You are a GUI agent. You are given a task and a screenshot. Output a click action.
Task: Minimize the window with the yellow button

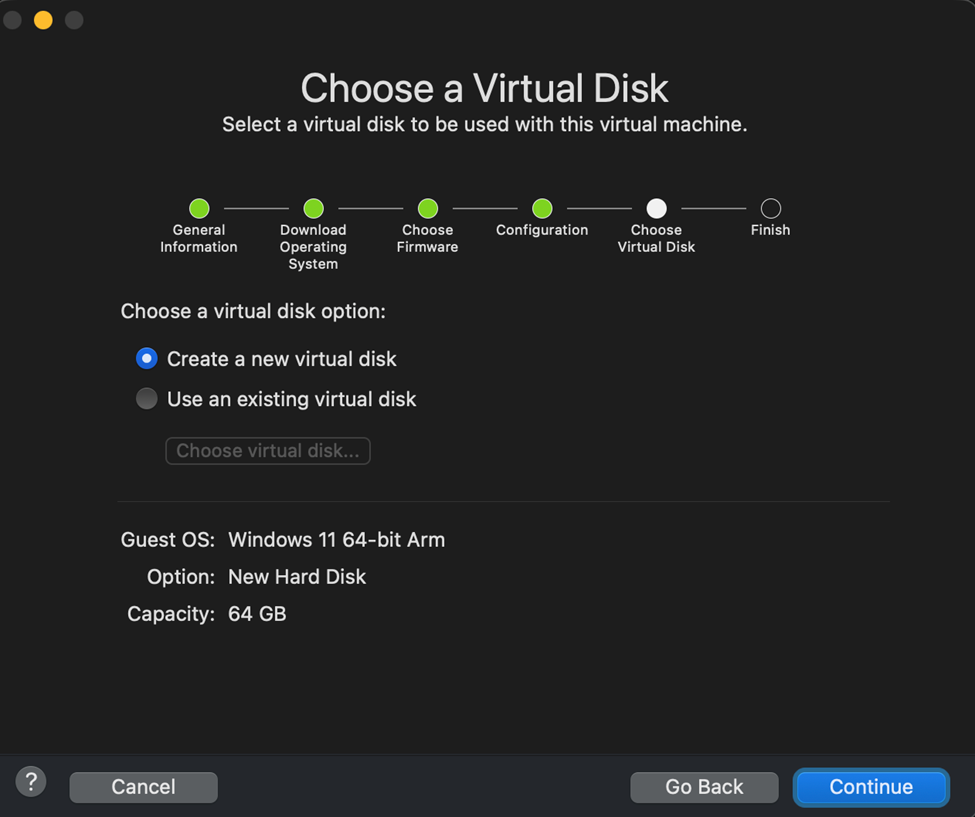43,20
